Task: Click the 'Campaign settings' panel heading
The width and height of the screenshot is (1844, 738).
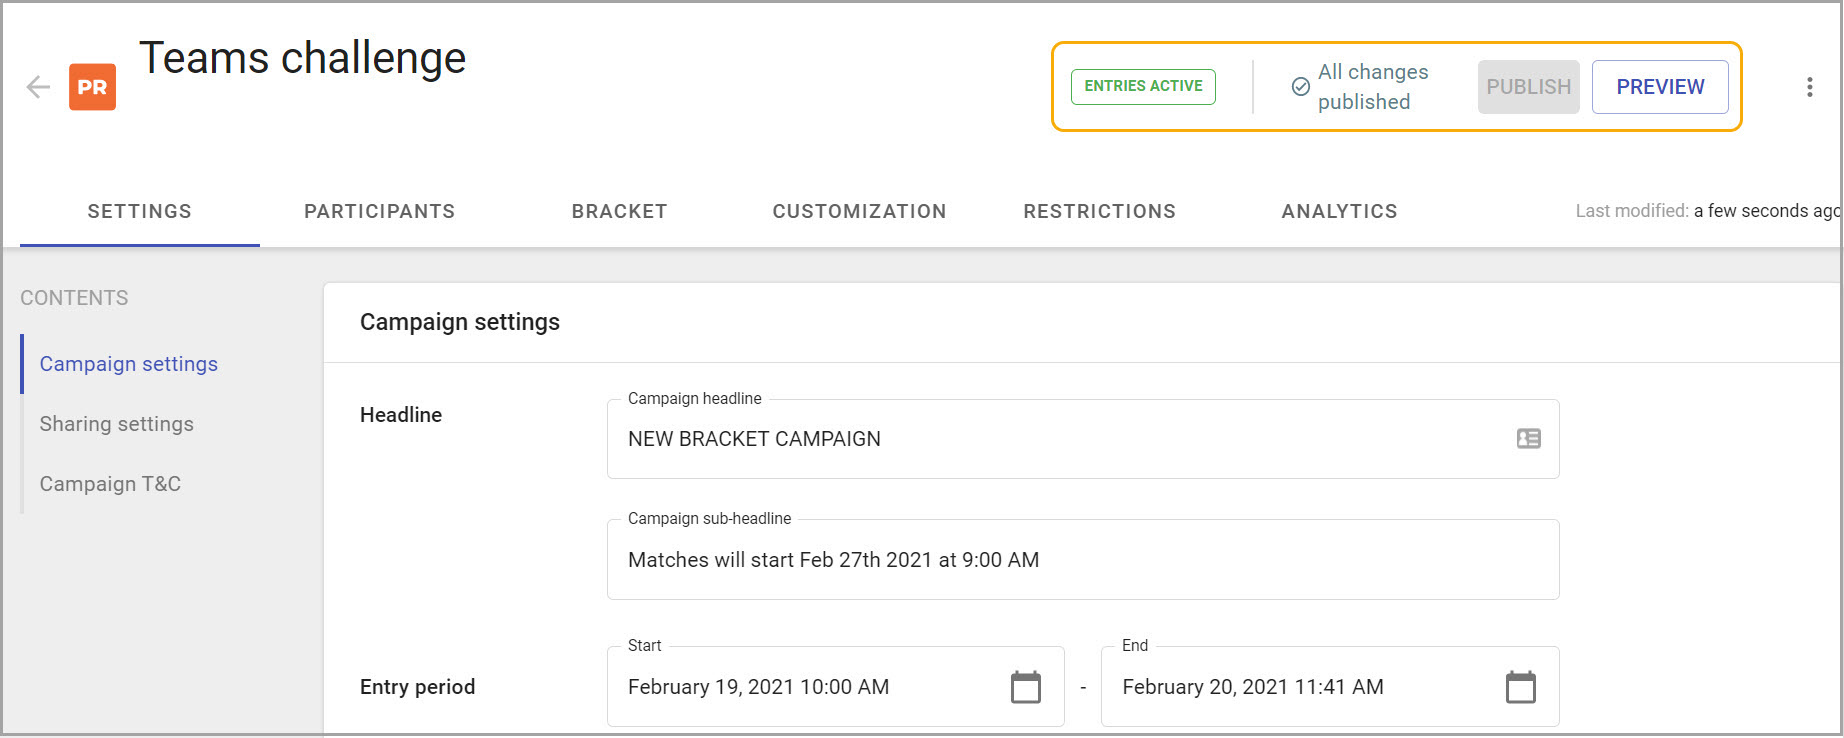Action: tap(460, 322)
